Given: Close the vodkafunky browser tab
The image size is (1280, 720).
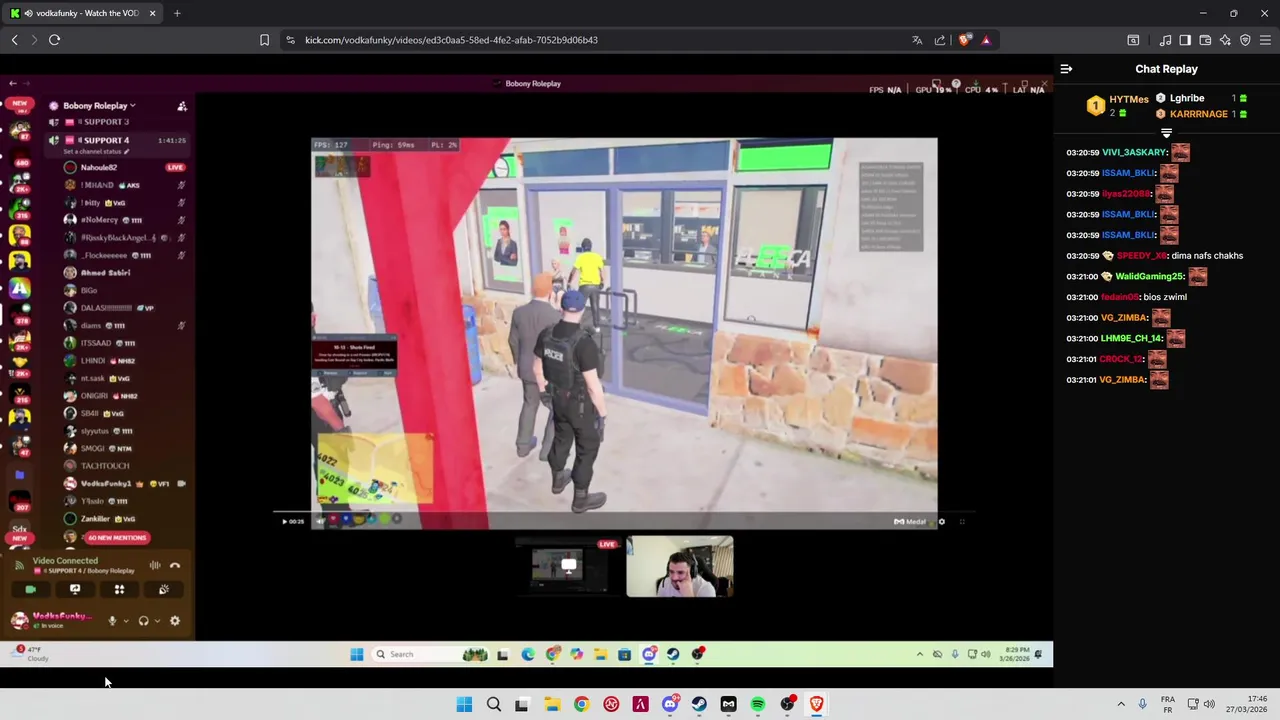Looking at the screenshot, I should 152,13.
